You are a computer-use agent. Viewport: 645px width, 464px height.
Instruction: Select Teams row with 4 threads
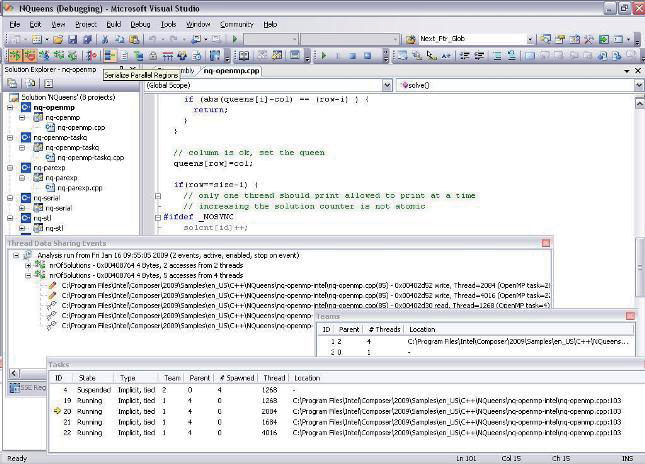pyautogui.click(x=476, y=341)
